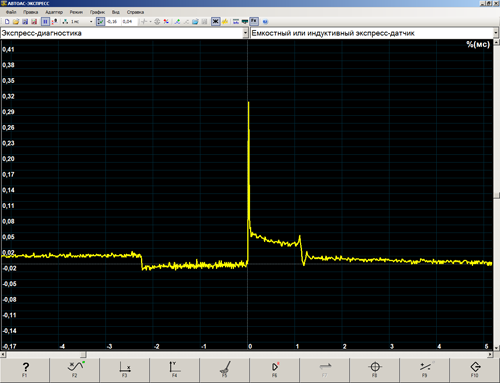
Task: Click the open folder icon
Action: click(x=16, y=22)
